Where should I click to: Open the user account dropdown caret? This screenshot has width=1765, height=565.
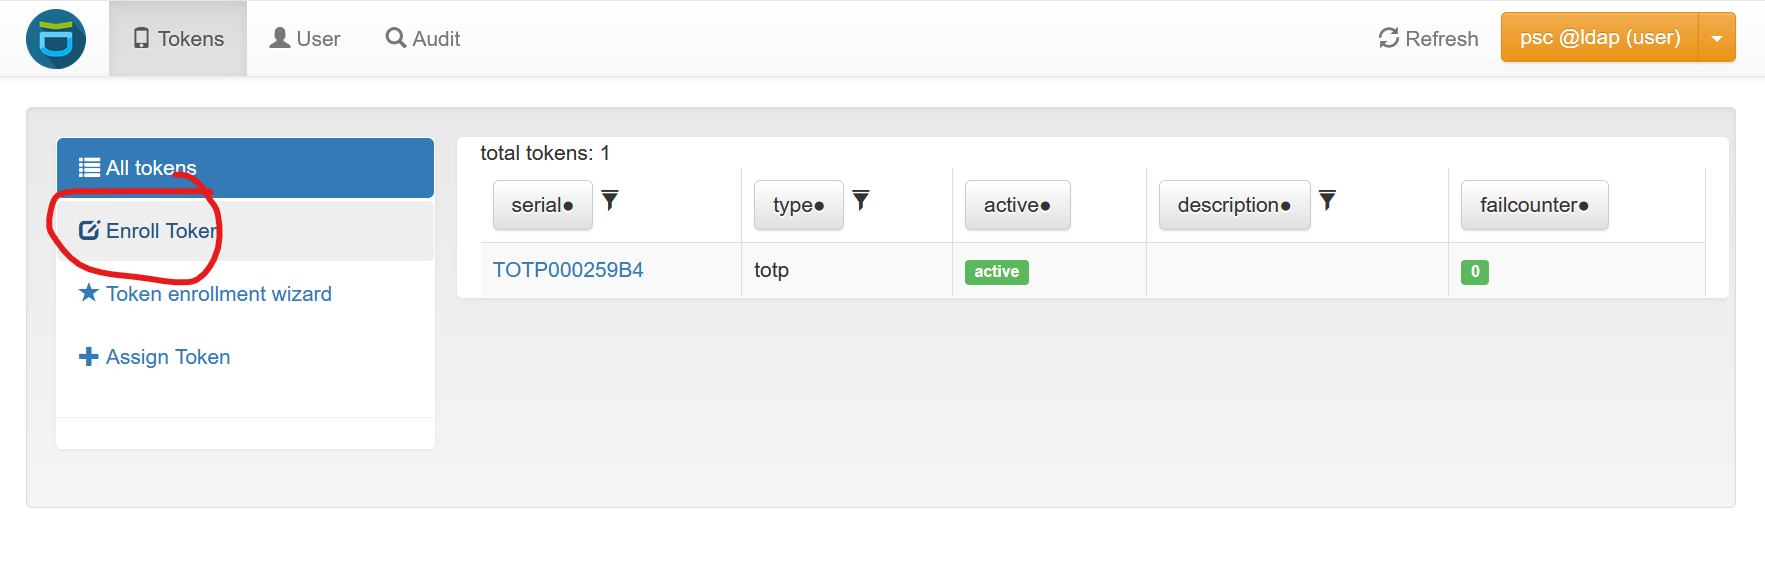1717,38
